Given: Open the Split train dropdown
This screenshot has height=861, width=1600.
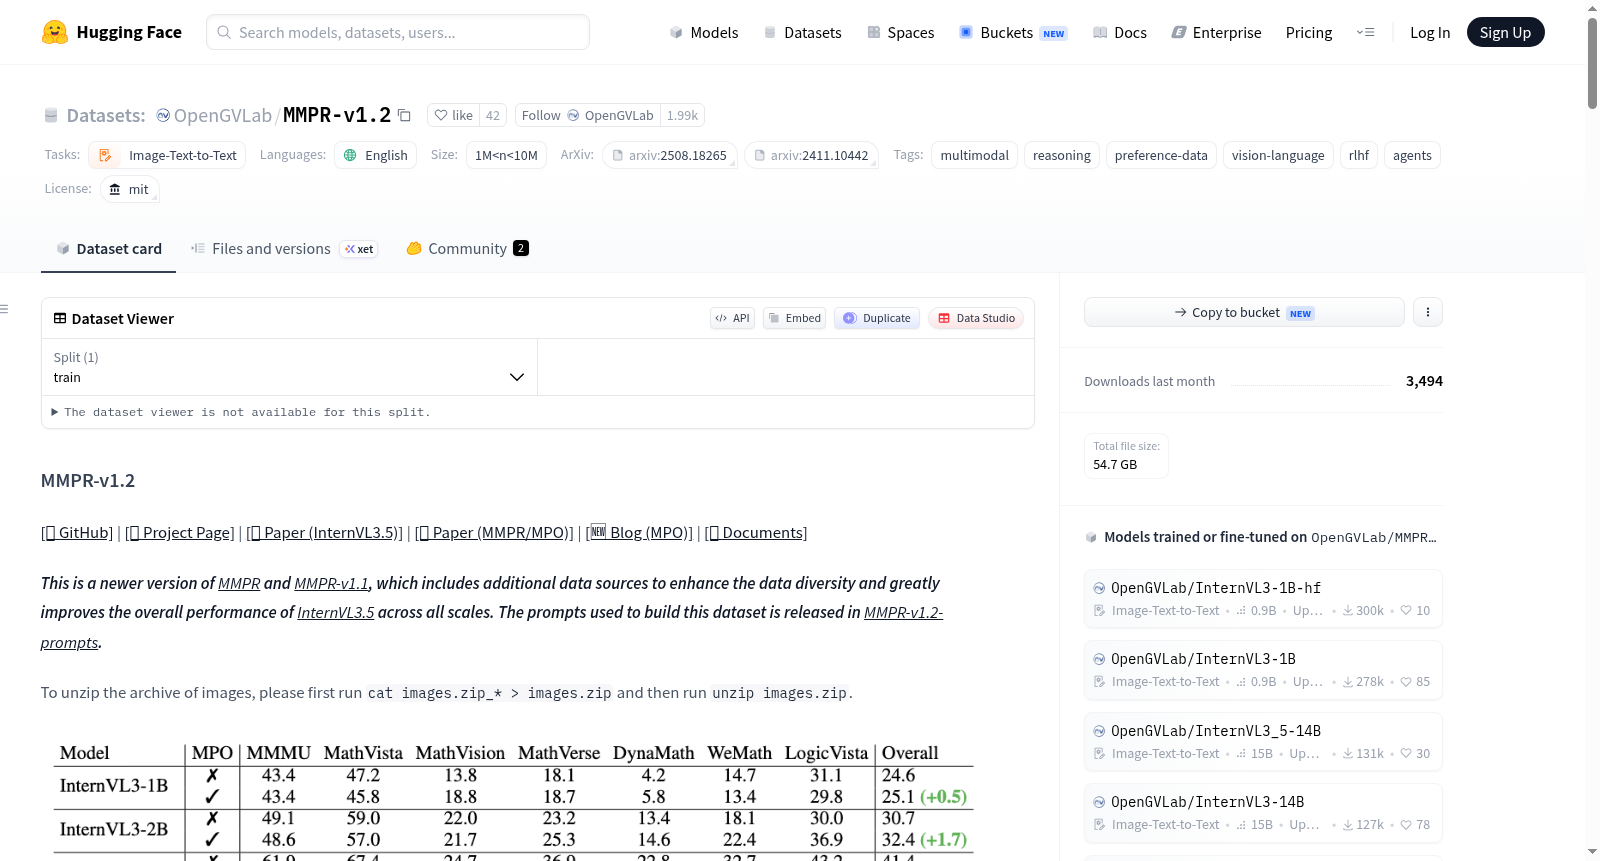Looking at the screenshot, I should pos(289,367).
